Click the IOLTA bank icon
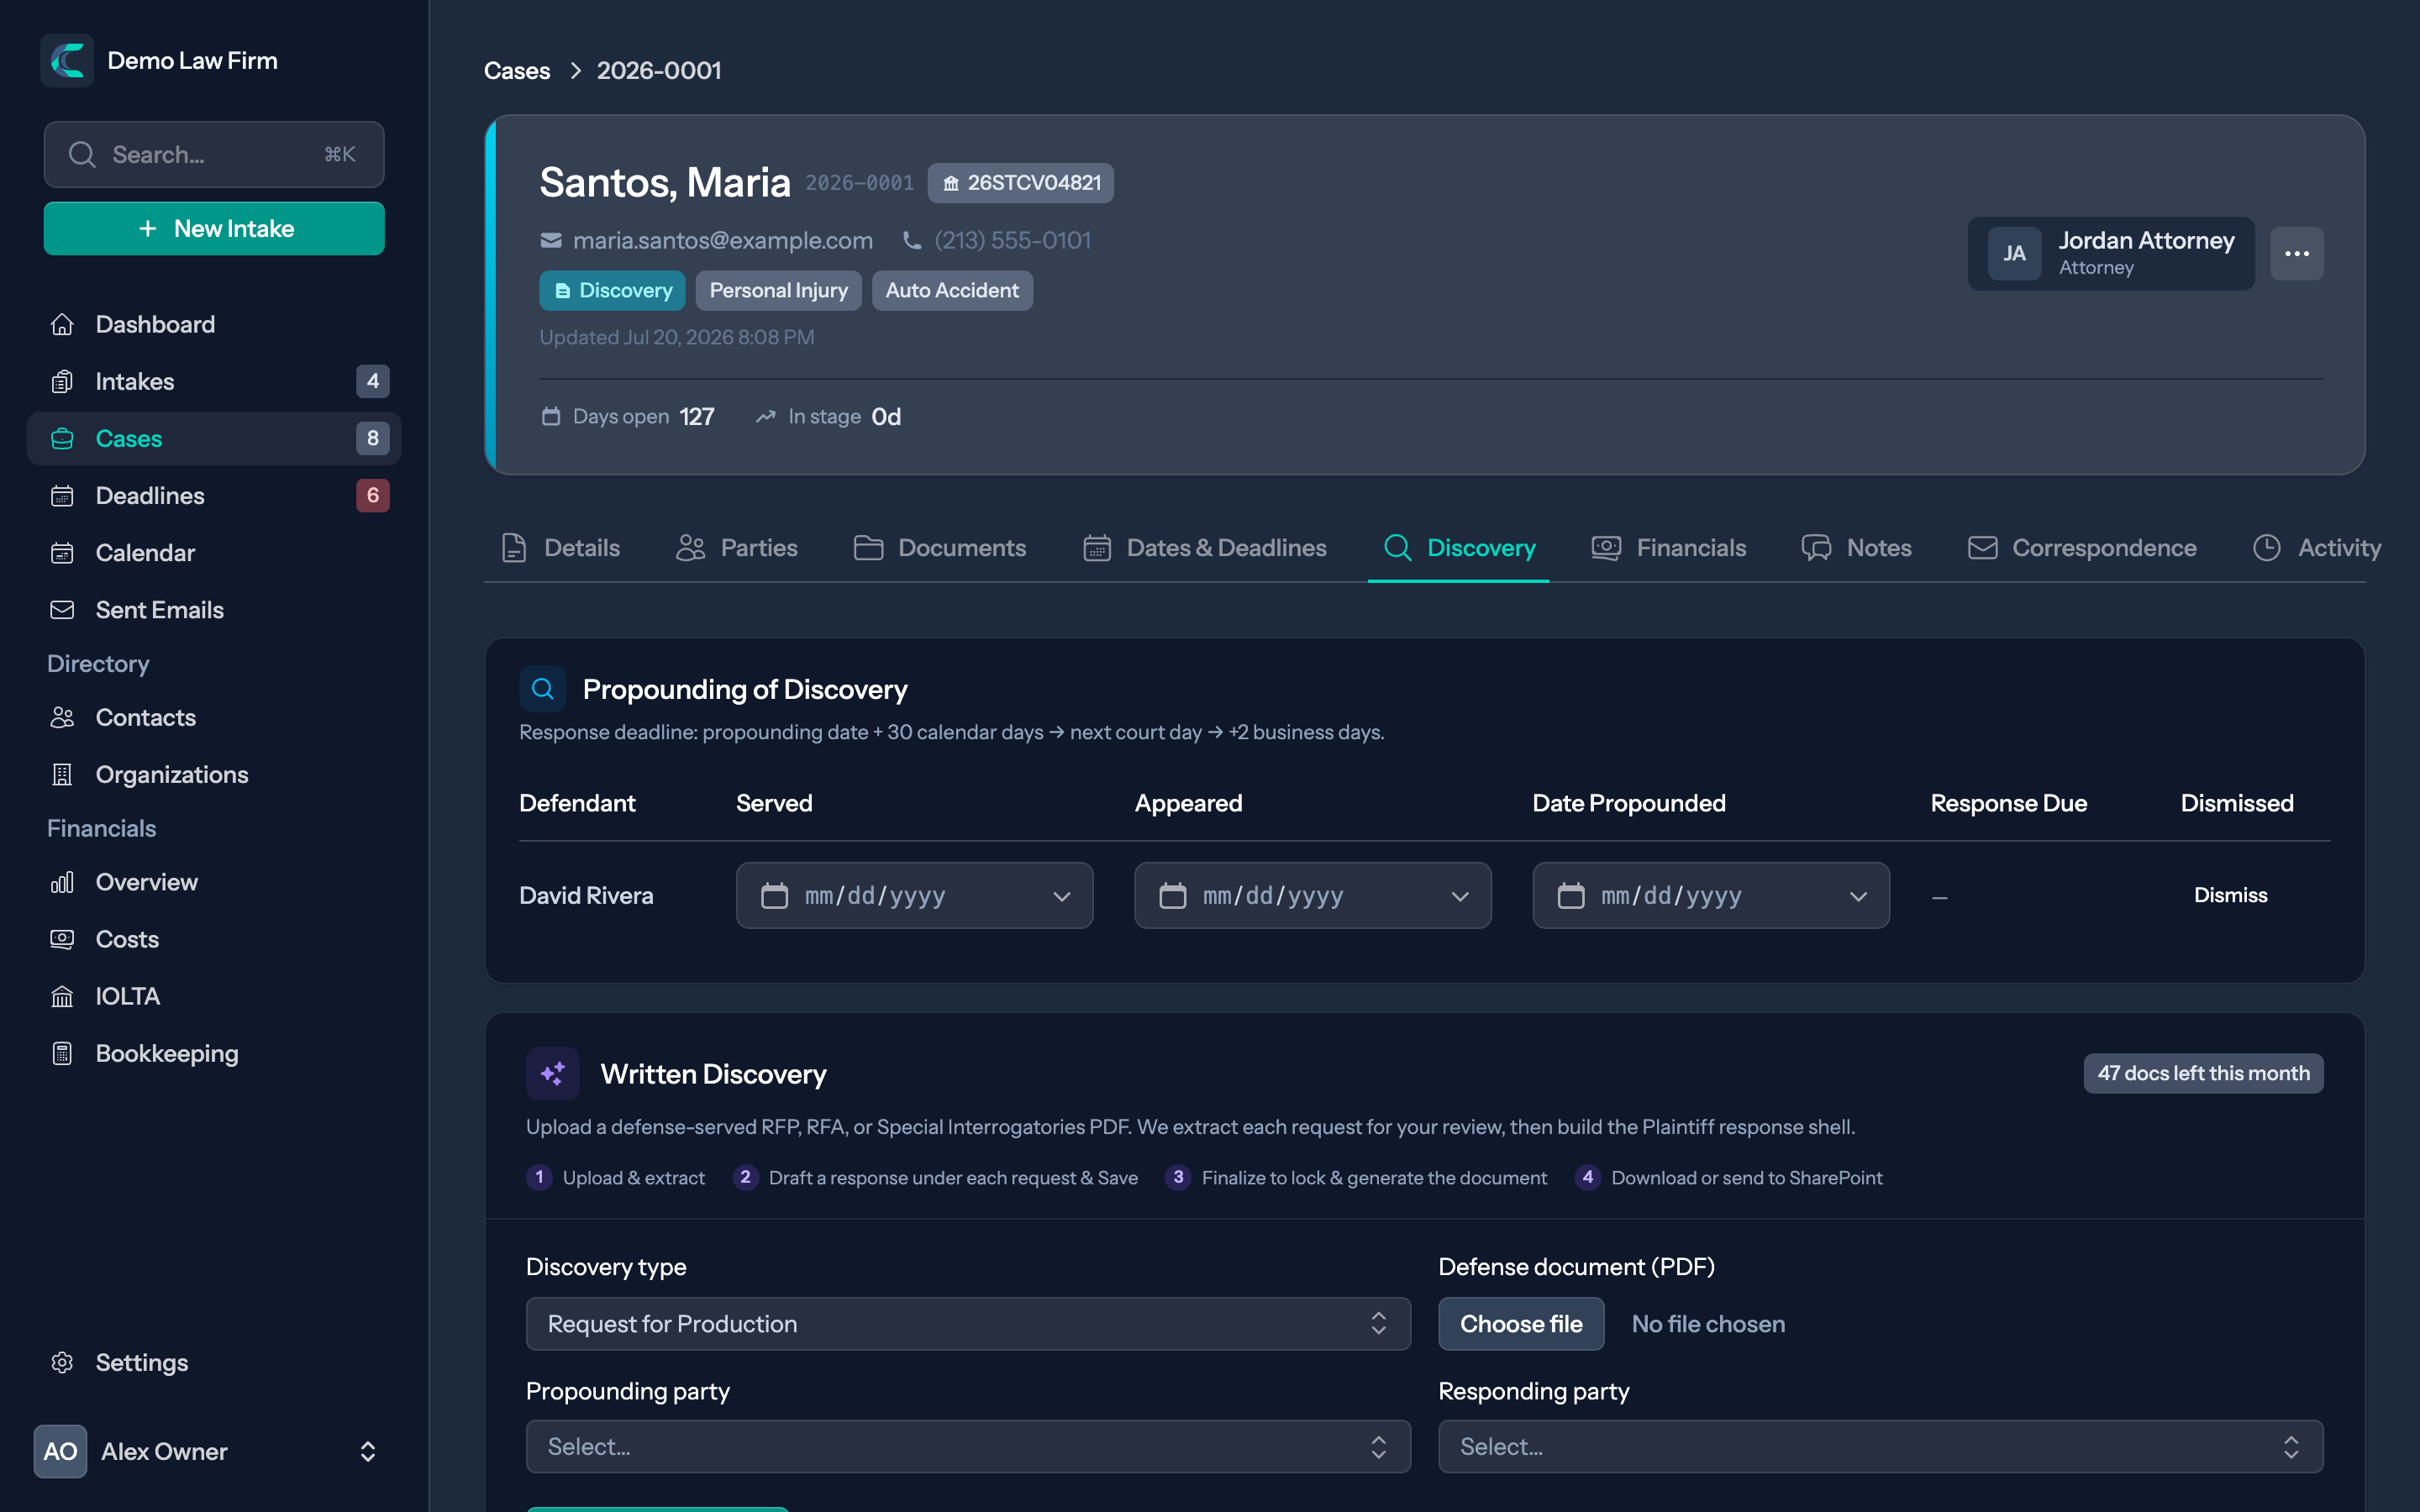 tap(62, 997)
